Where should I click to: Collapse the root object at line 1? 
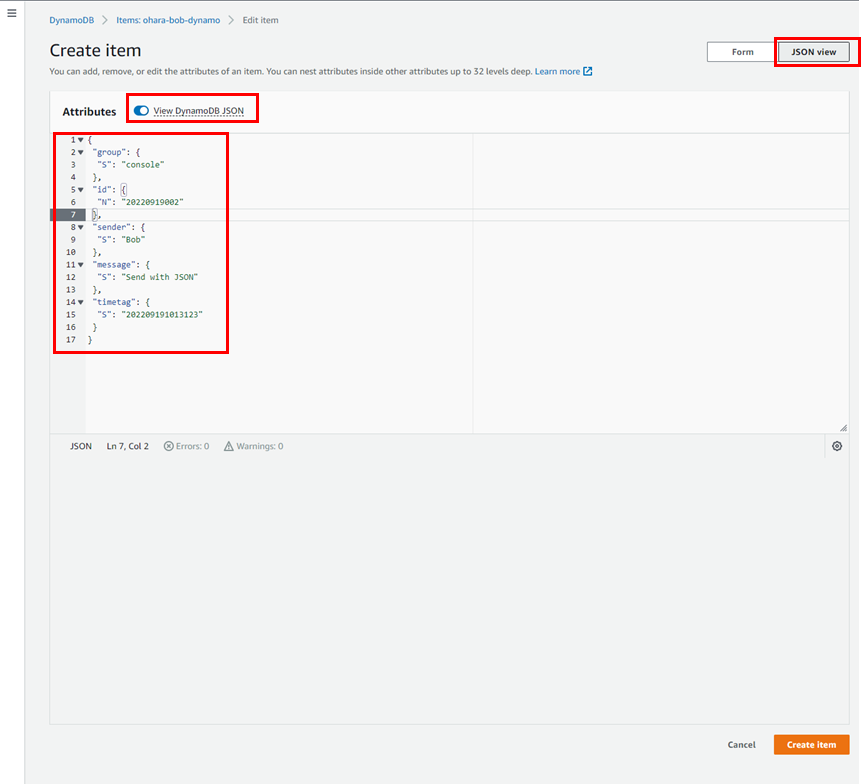point(81,140)
